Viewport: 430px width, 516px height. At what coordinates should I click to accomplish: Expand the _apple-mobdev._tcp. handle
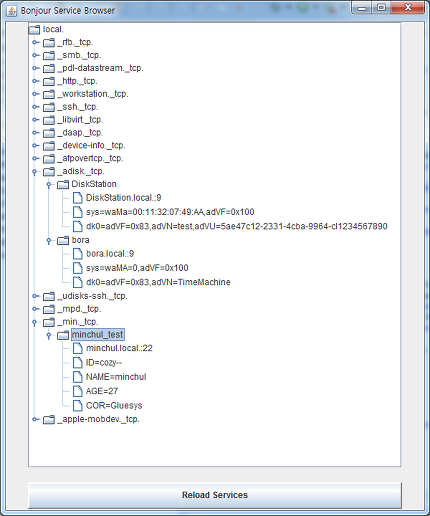pos(35,419)
